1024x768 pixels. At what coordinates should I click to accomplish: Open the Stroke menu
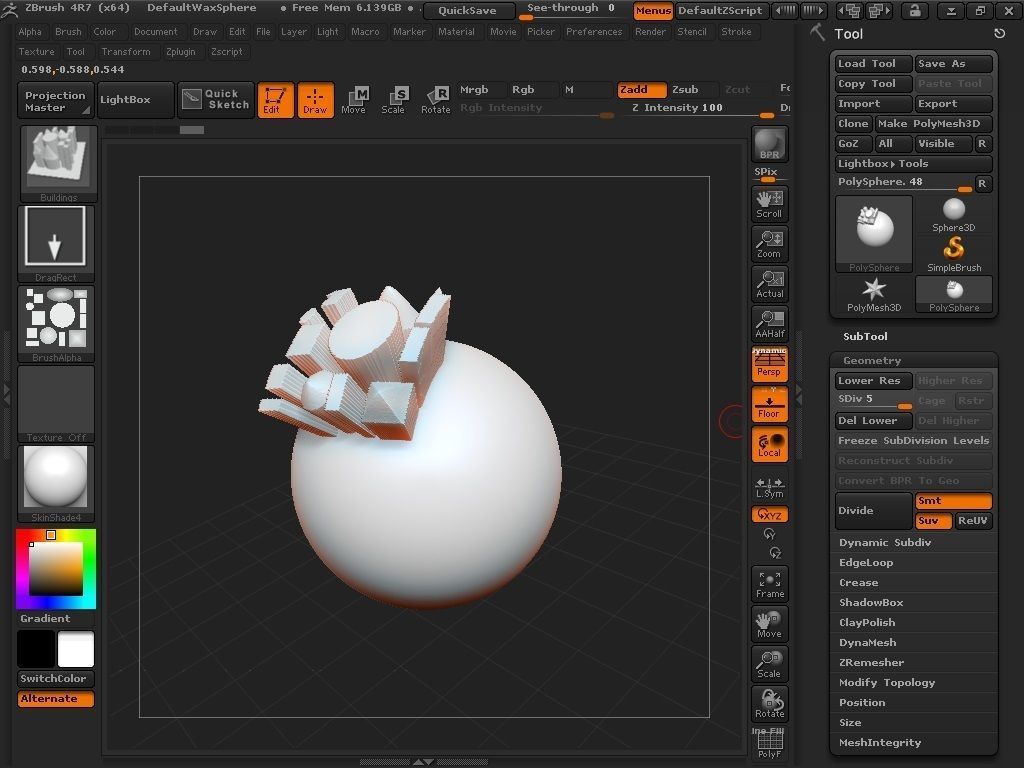(736, 31)
